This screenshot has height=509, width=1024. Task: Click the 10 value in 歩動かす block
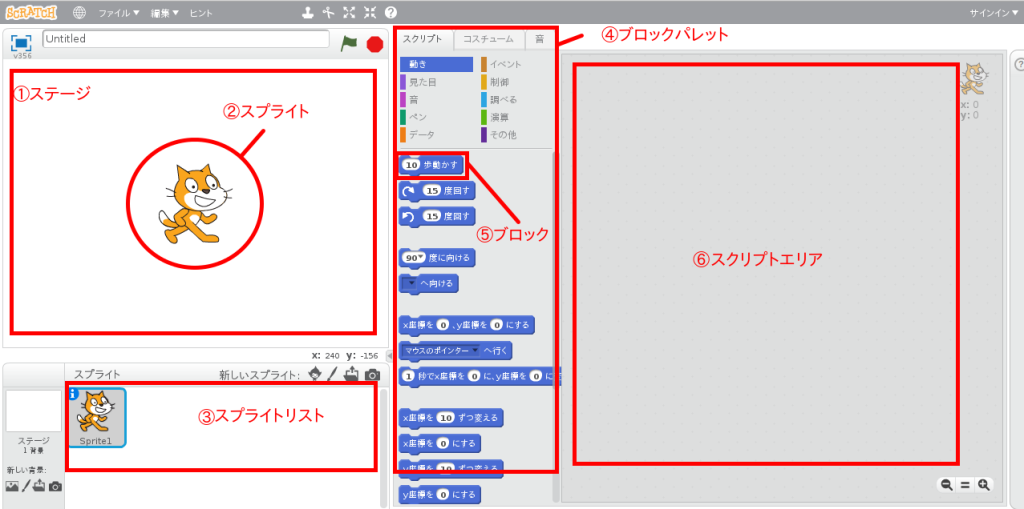pyautogui.click(x=411, y=165)
